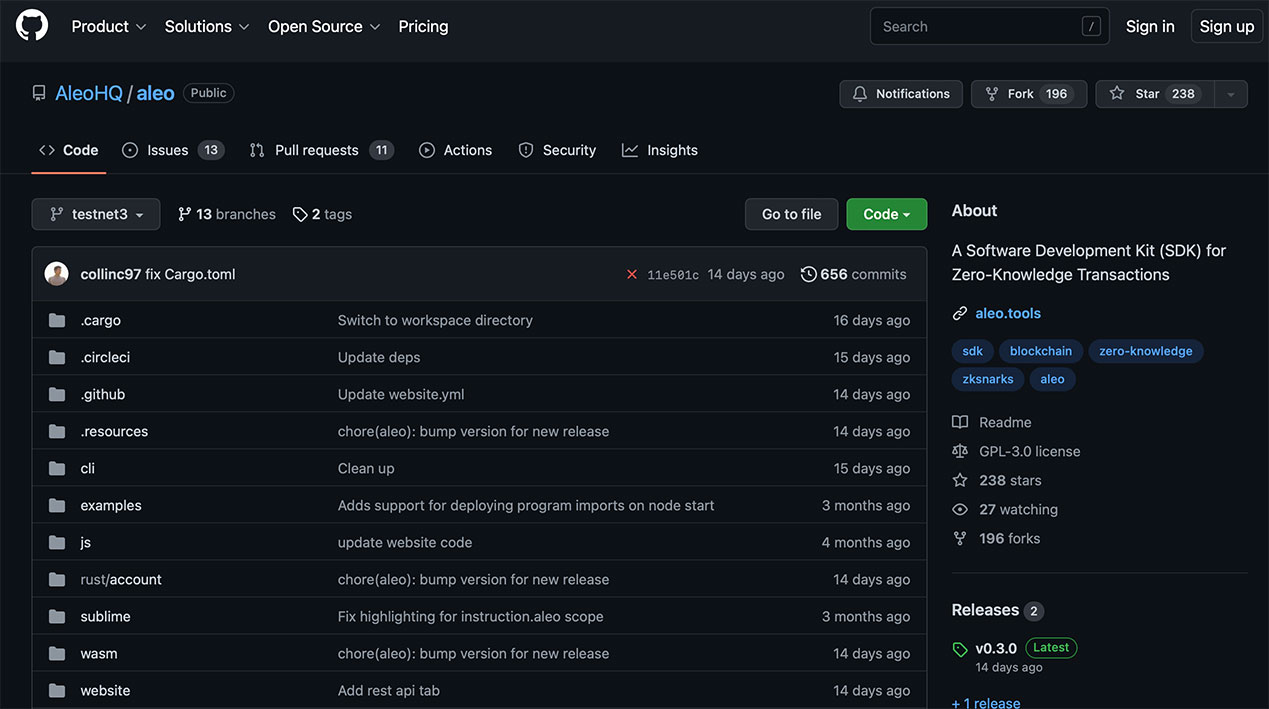
Task: Click the sublime folder icon
Action: pyautogui.click(x=57, y=616)
